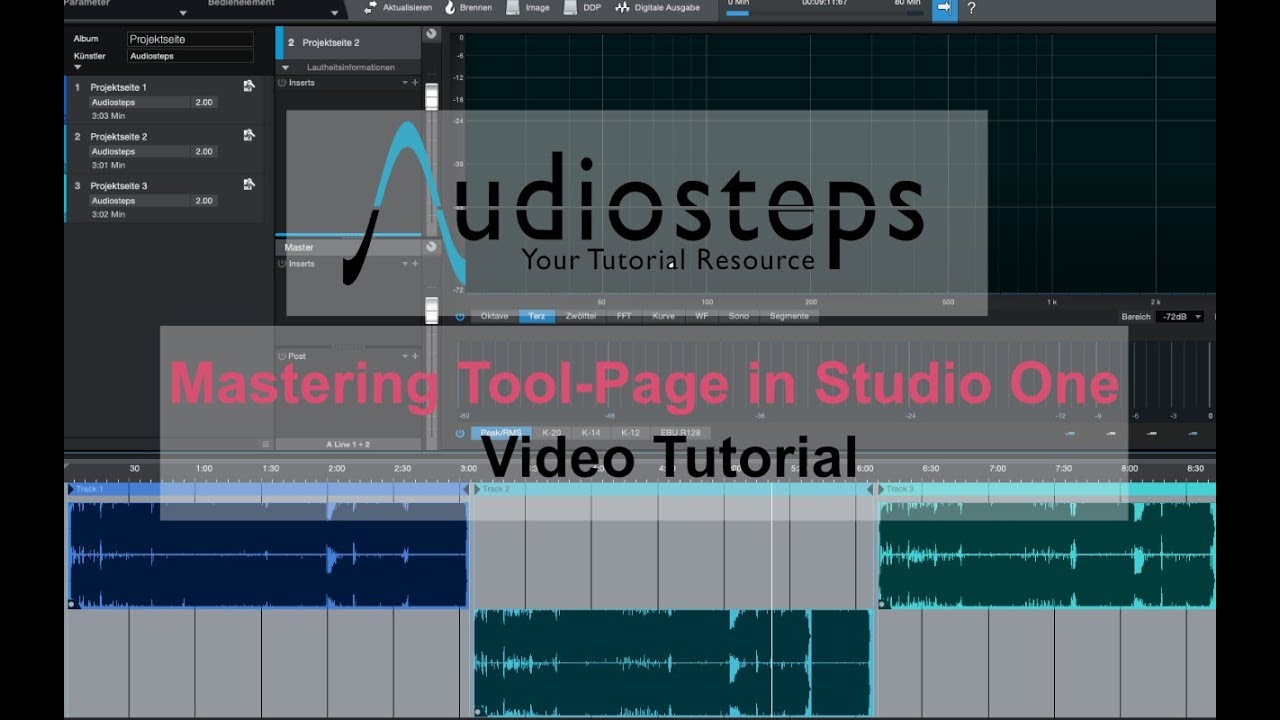Click the Album name field Projektseite
The width and height of the screenshot is (1280, 720).
(x=190, y=39)
